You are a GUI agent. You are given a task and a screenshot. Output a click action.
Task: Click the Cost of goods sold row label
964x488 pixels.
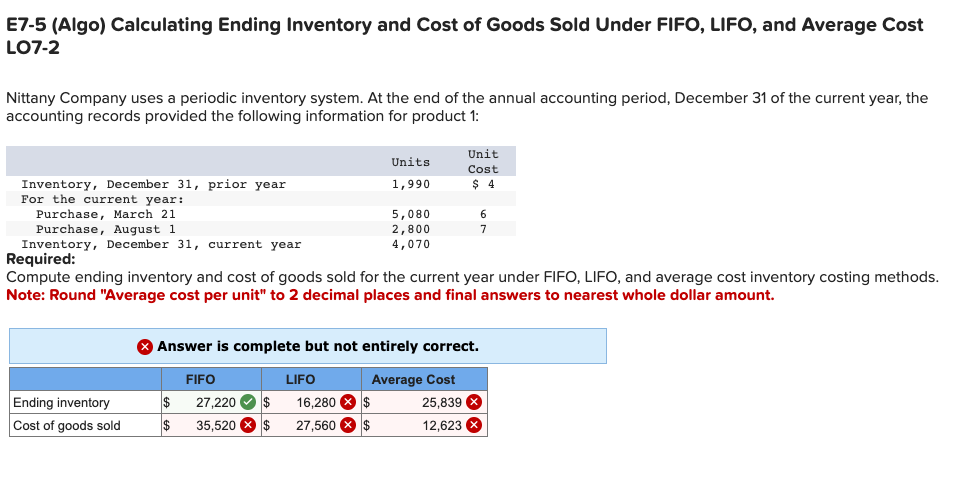pyautogui.click(x=67, y=425)
